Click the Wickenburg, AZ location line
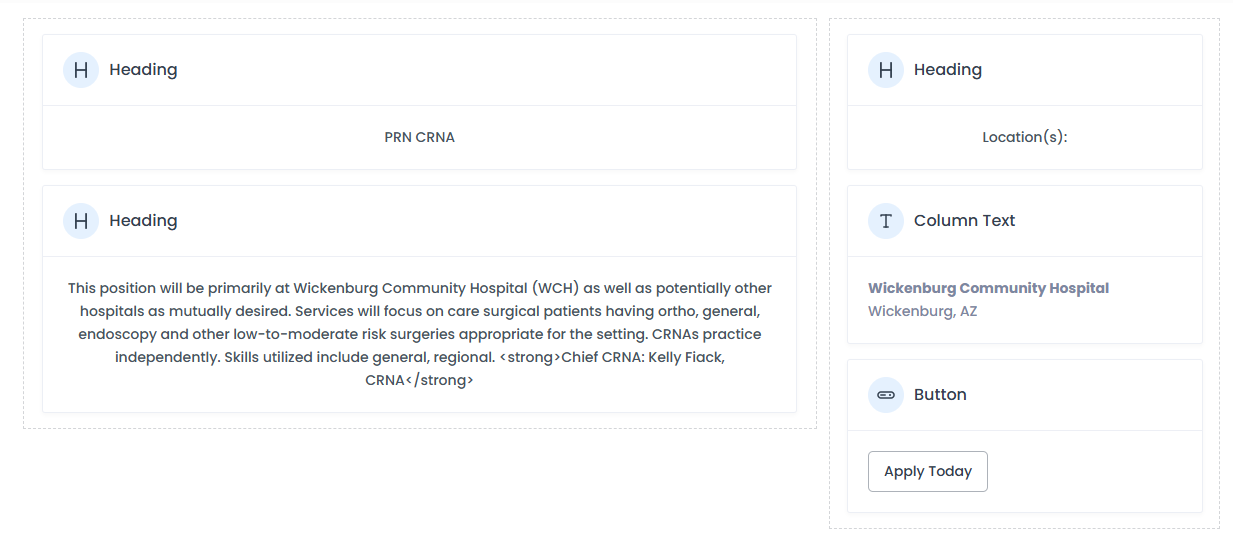Screen dimensions: 1233x547 click(x=922, y=311)
